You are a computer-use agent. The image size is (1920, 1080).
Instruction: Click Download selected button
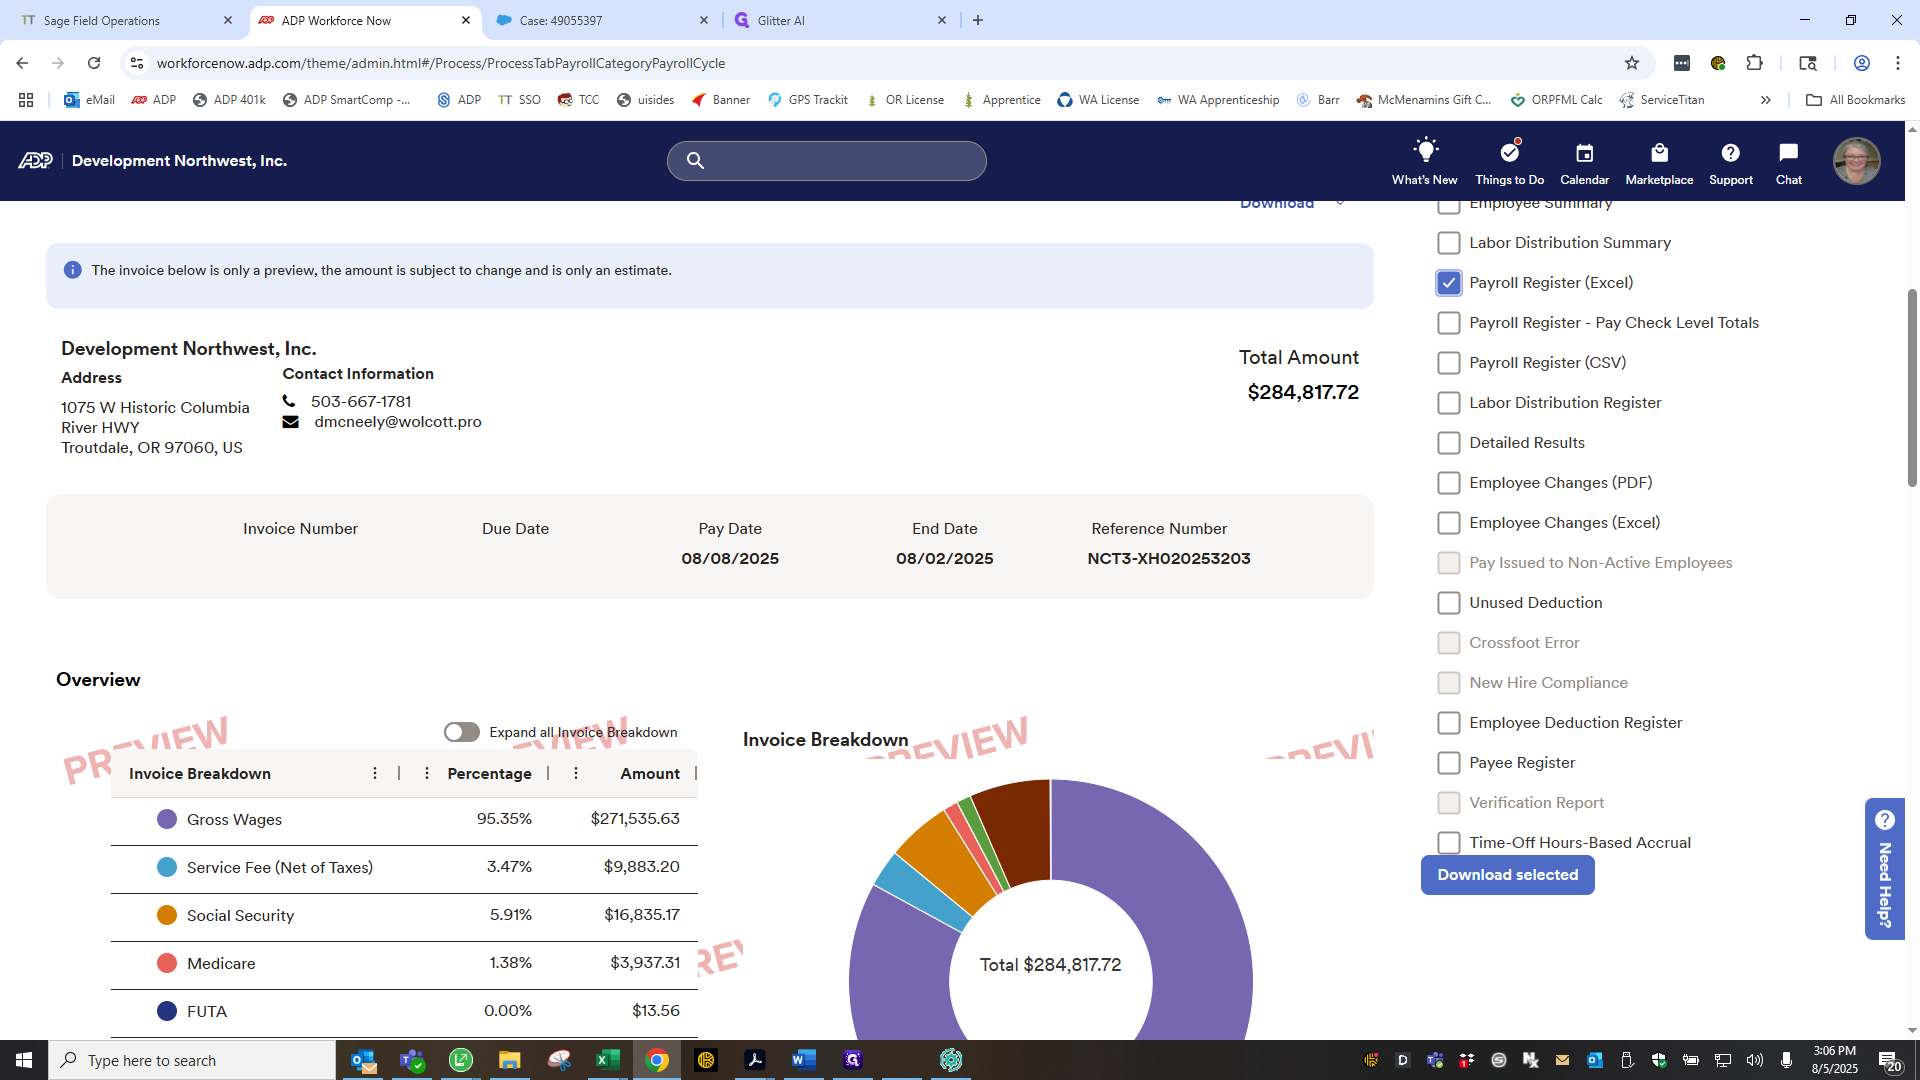pyautogui.click(x=1507, y=875)
